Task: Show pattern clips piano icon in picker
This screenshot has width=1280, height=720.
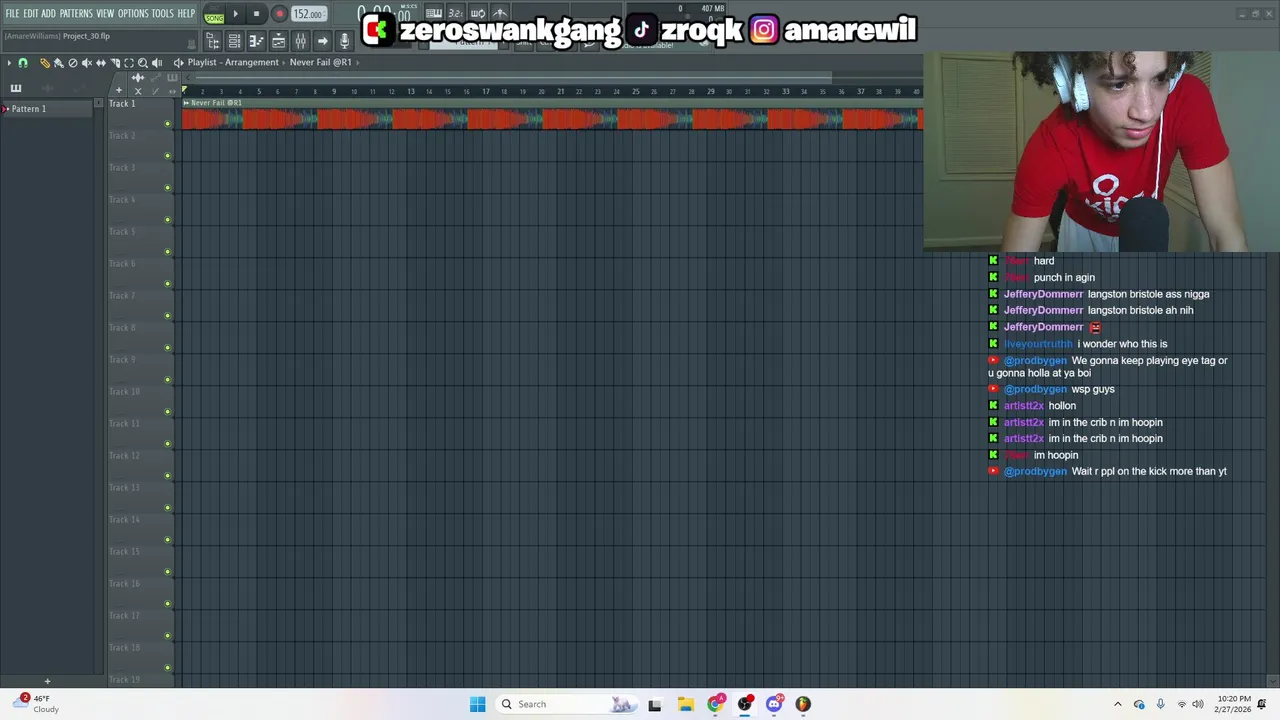Action: (16, 88)
